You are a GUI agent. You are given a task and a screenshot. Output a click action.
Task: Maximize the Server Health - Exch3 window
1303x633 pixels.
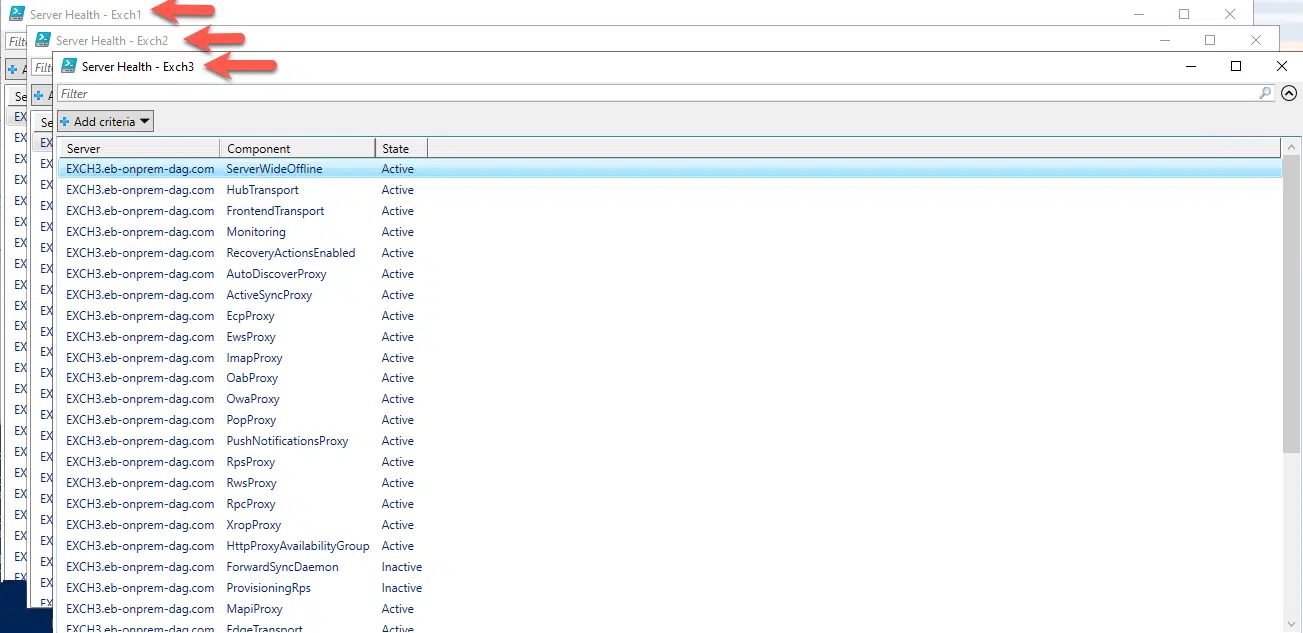click(1236, 66)
